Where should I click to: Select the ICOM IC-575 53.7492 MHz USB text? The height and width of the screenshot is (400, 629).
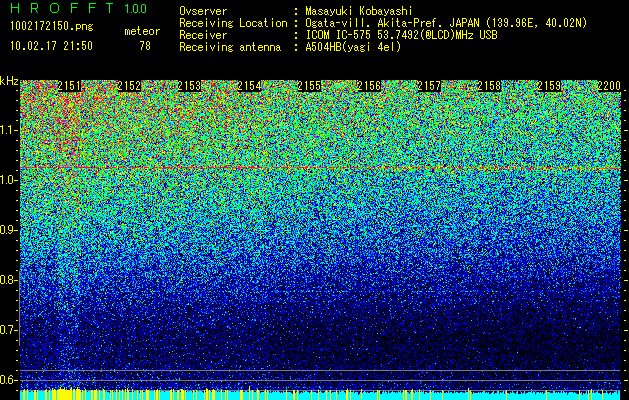click(x=401, y=35)
